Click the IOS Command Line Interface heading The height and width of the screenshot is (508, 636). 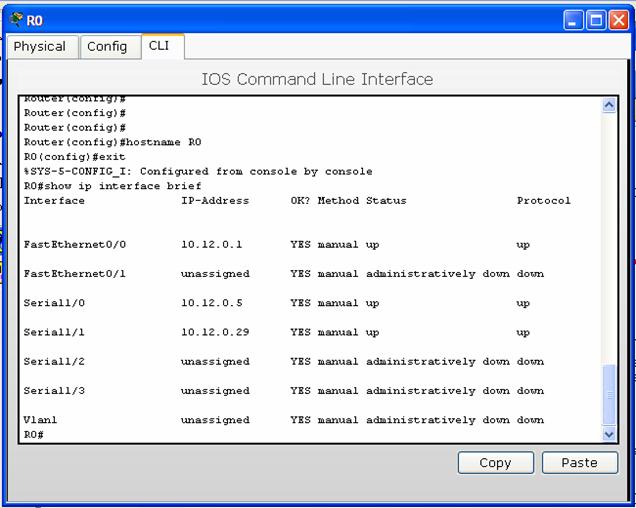pyautogui.click(x=317, y=79)
